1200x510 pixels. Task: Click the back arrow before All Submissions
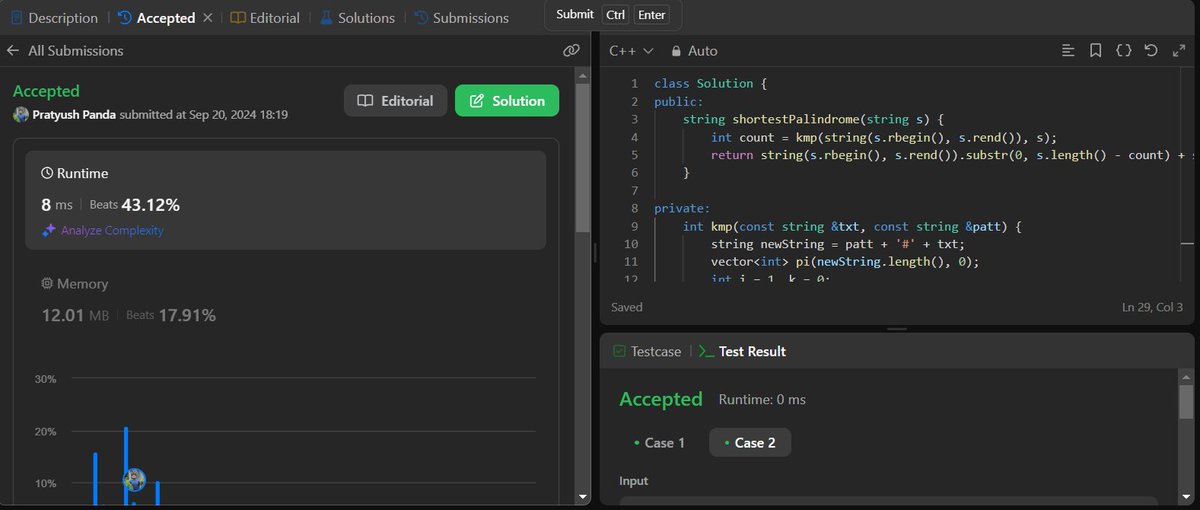(x=13, y=50)
